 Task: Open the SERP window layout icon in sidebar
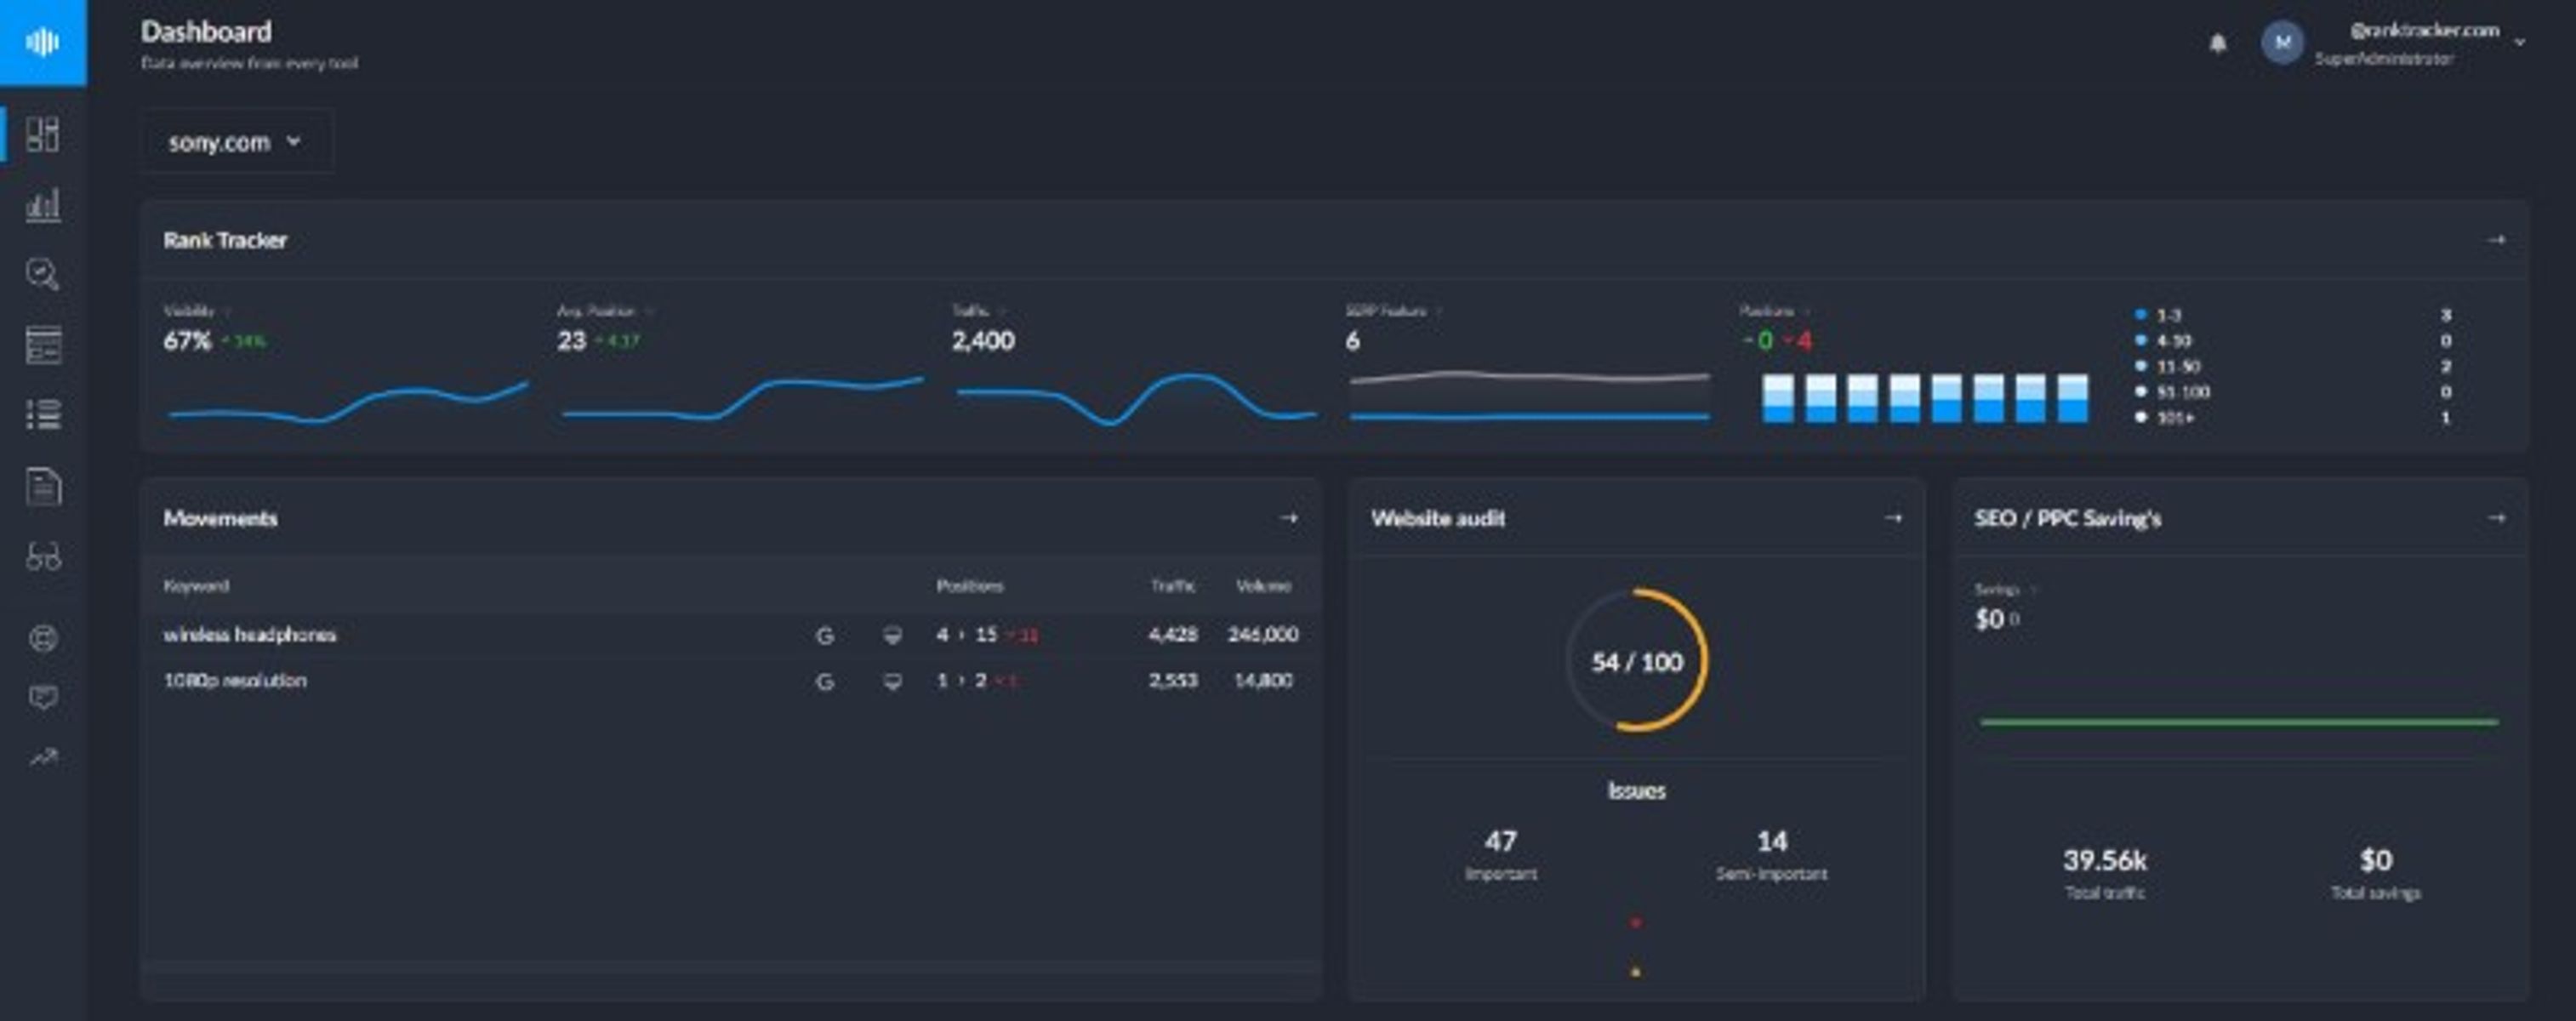43,345
